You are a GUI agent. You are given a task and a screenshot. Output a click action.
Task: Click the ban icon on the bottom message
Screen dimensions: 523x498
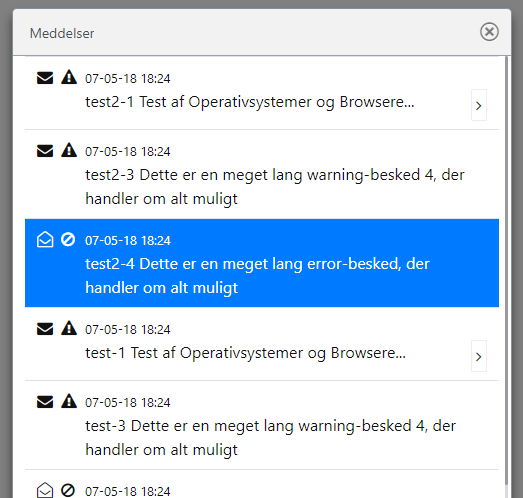(68, 490)
